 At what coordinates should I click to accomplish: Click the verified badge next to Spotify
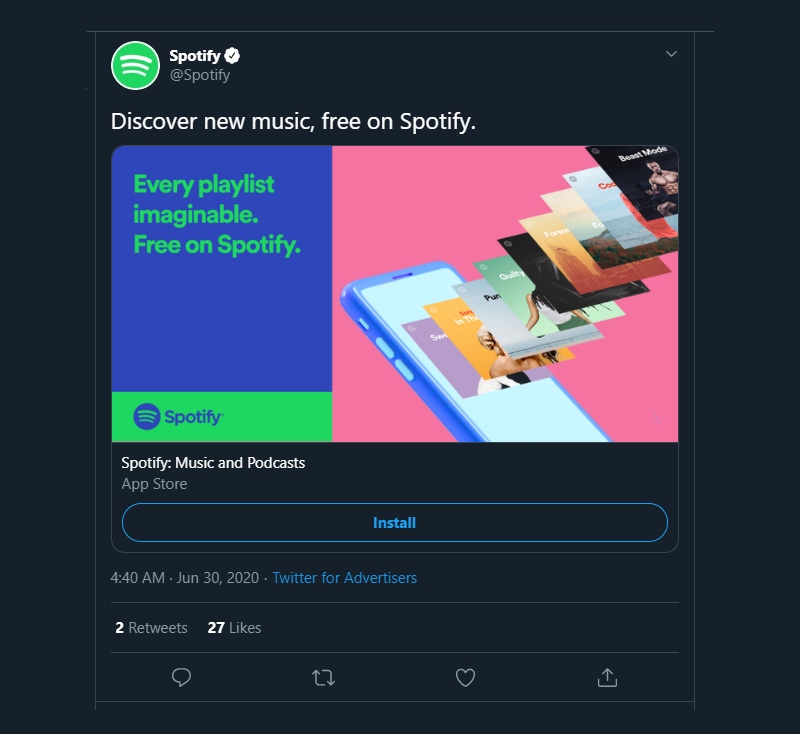[x=231, y=56]
